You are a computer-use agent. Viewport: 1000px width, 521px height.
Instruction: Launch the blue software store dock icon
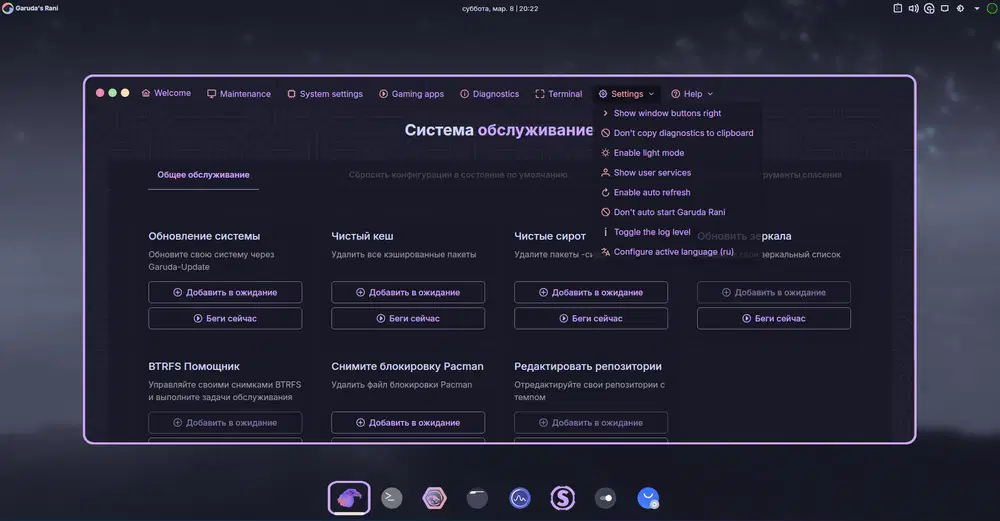(x=648, y=498)
